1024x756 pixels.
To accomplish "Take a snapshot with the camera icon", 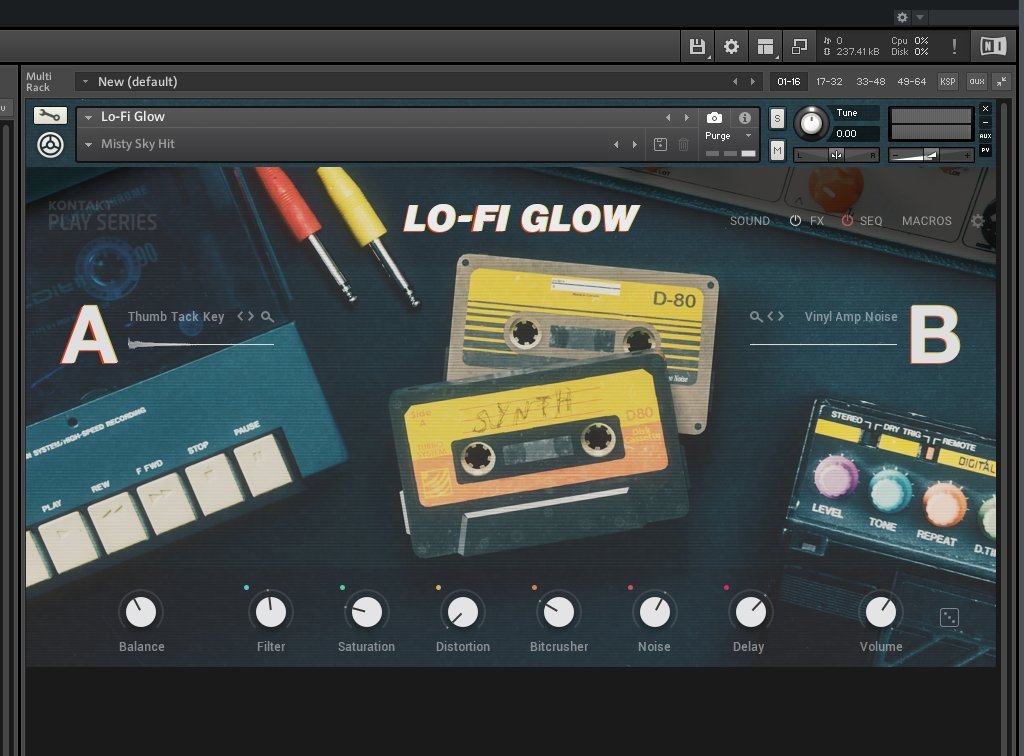I will point(714,118).
